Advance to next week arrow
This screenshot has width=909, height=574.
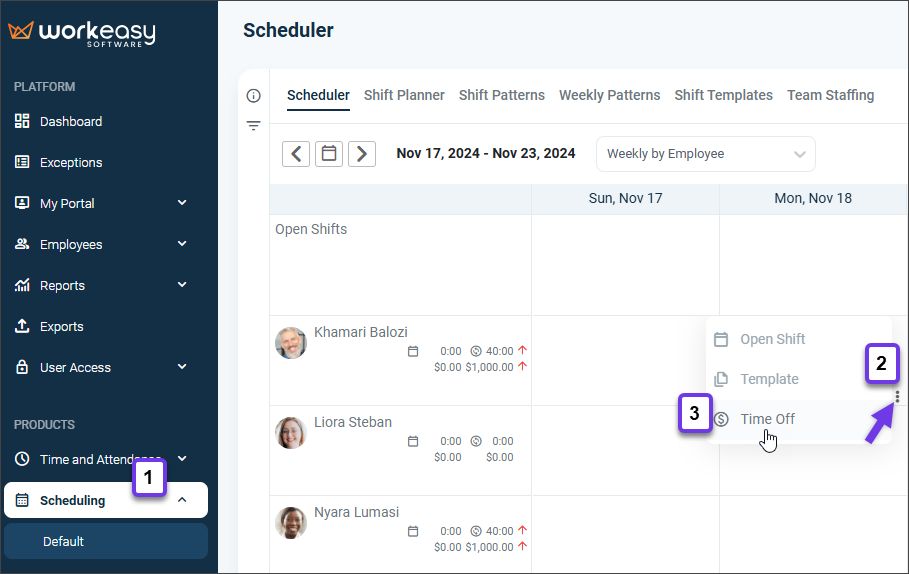coord(362,153)
